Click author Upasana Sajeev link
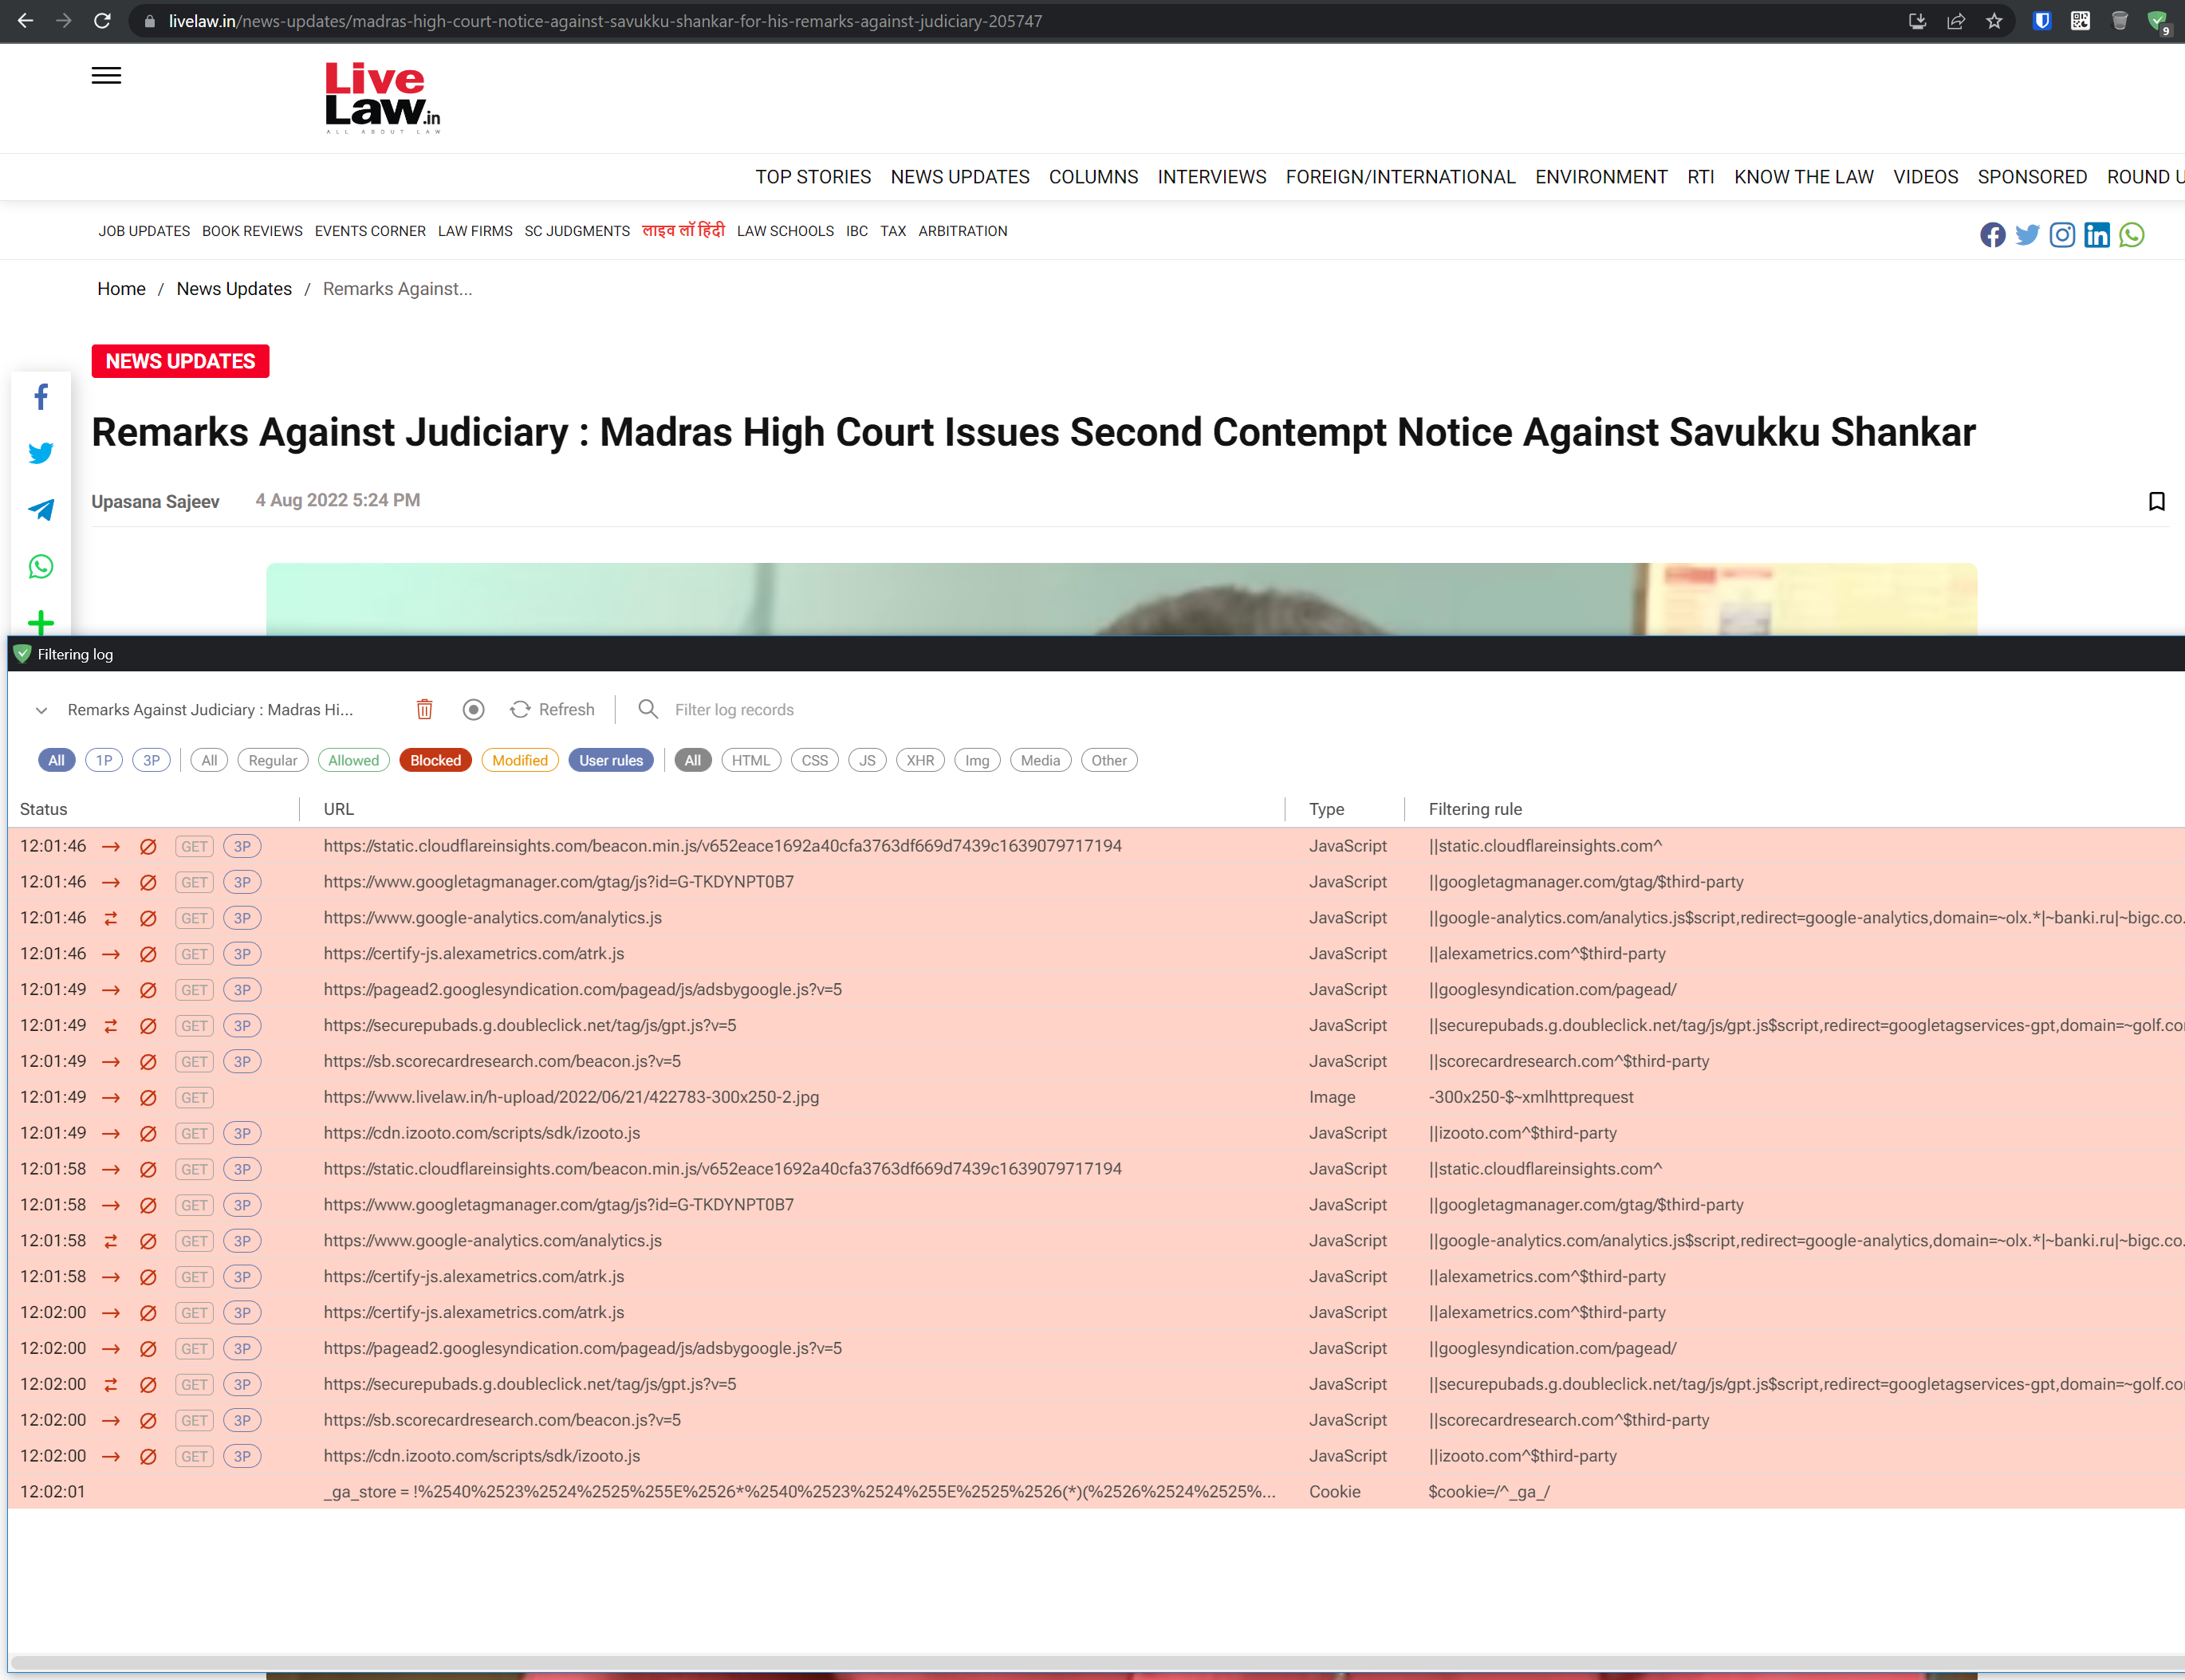Image resolution: width=2185 pixels, height=1680 pixels. pos(155,501)
